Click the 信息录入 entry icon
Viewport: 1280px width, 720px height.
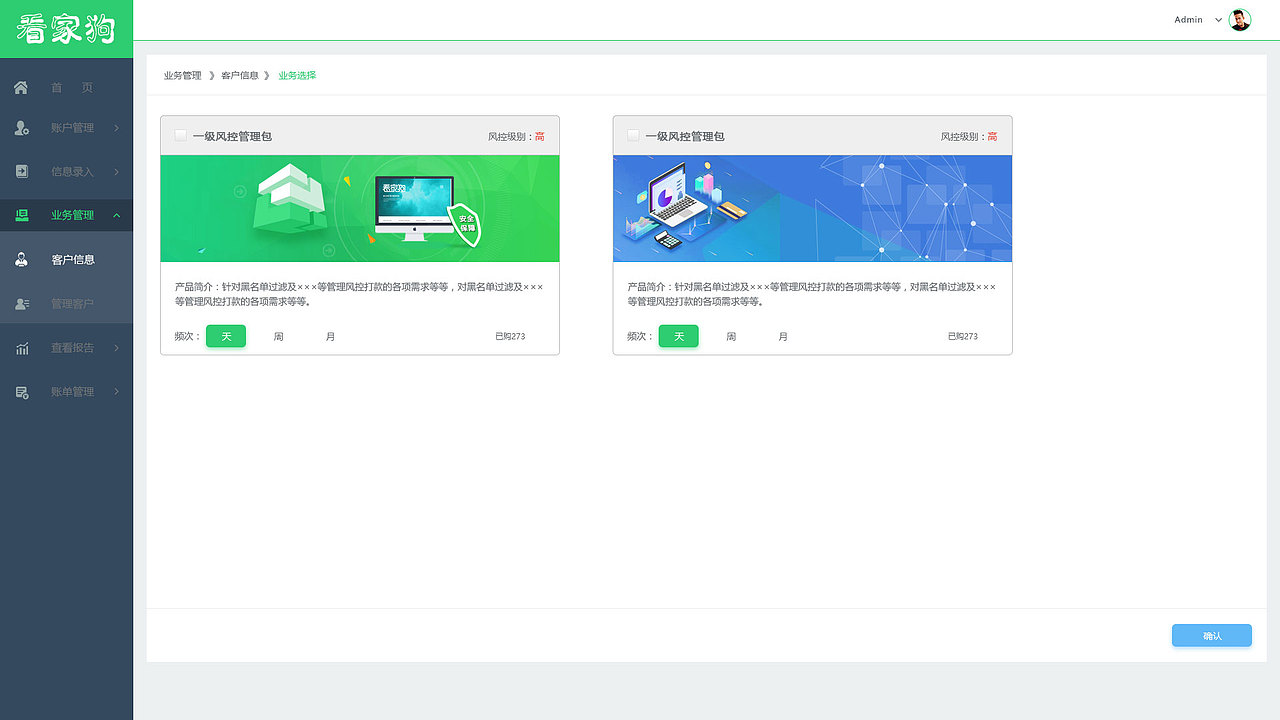pos(21,171)
